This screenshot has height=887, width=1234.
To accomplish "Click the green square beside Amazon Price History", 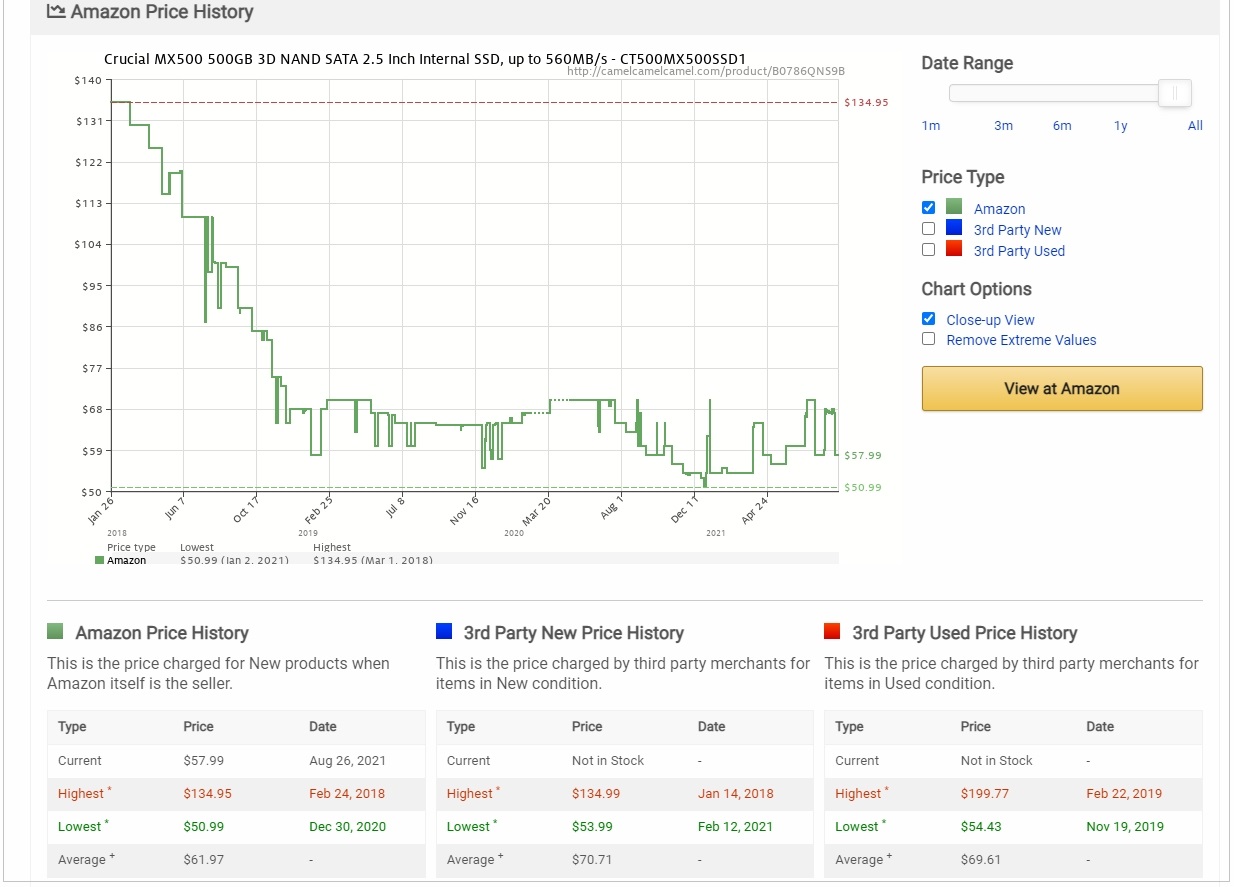I will (x=55, y=631).
